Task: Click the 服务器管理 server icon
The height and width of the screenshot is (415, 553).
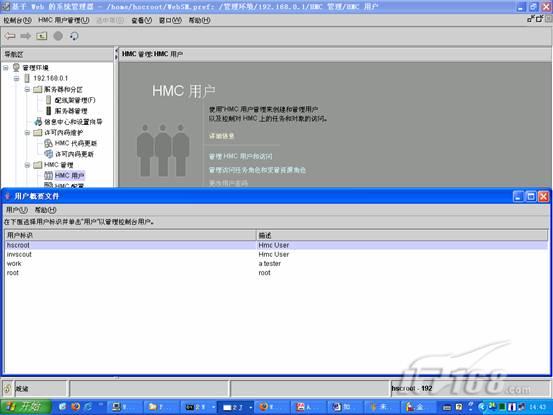Action: click(49, 111)
